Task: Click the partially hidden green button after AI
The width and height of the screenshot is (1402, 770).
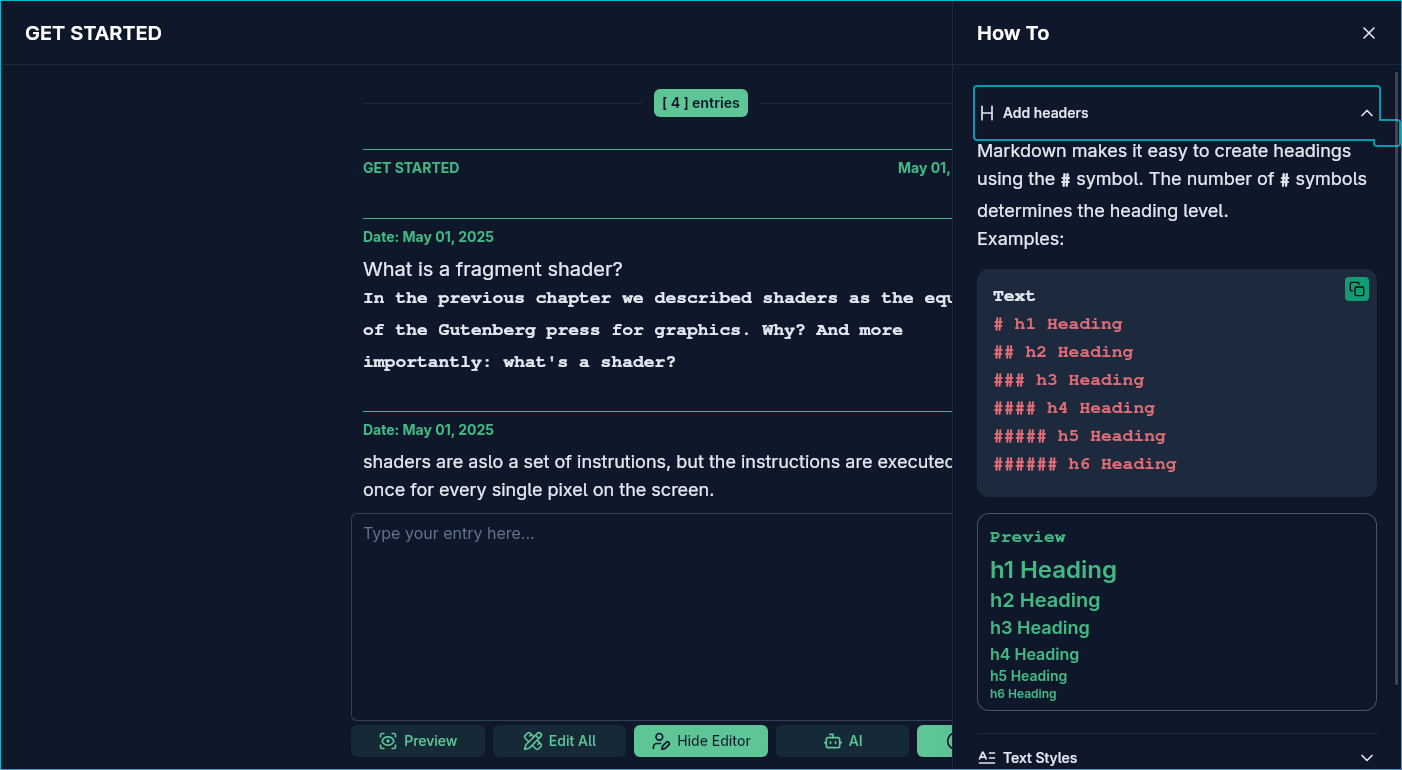Action: pyautogui.click(x=935, y=741)
